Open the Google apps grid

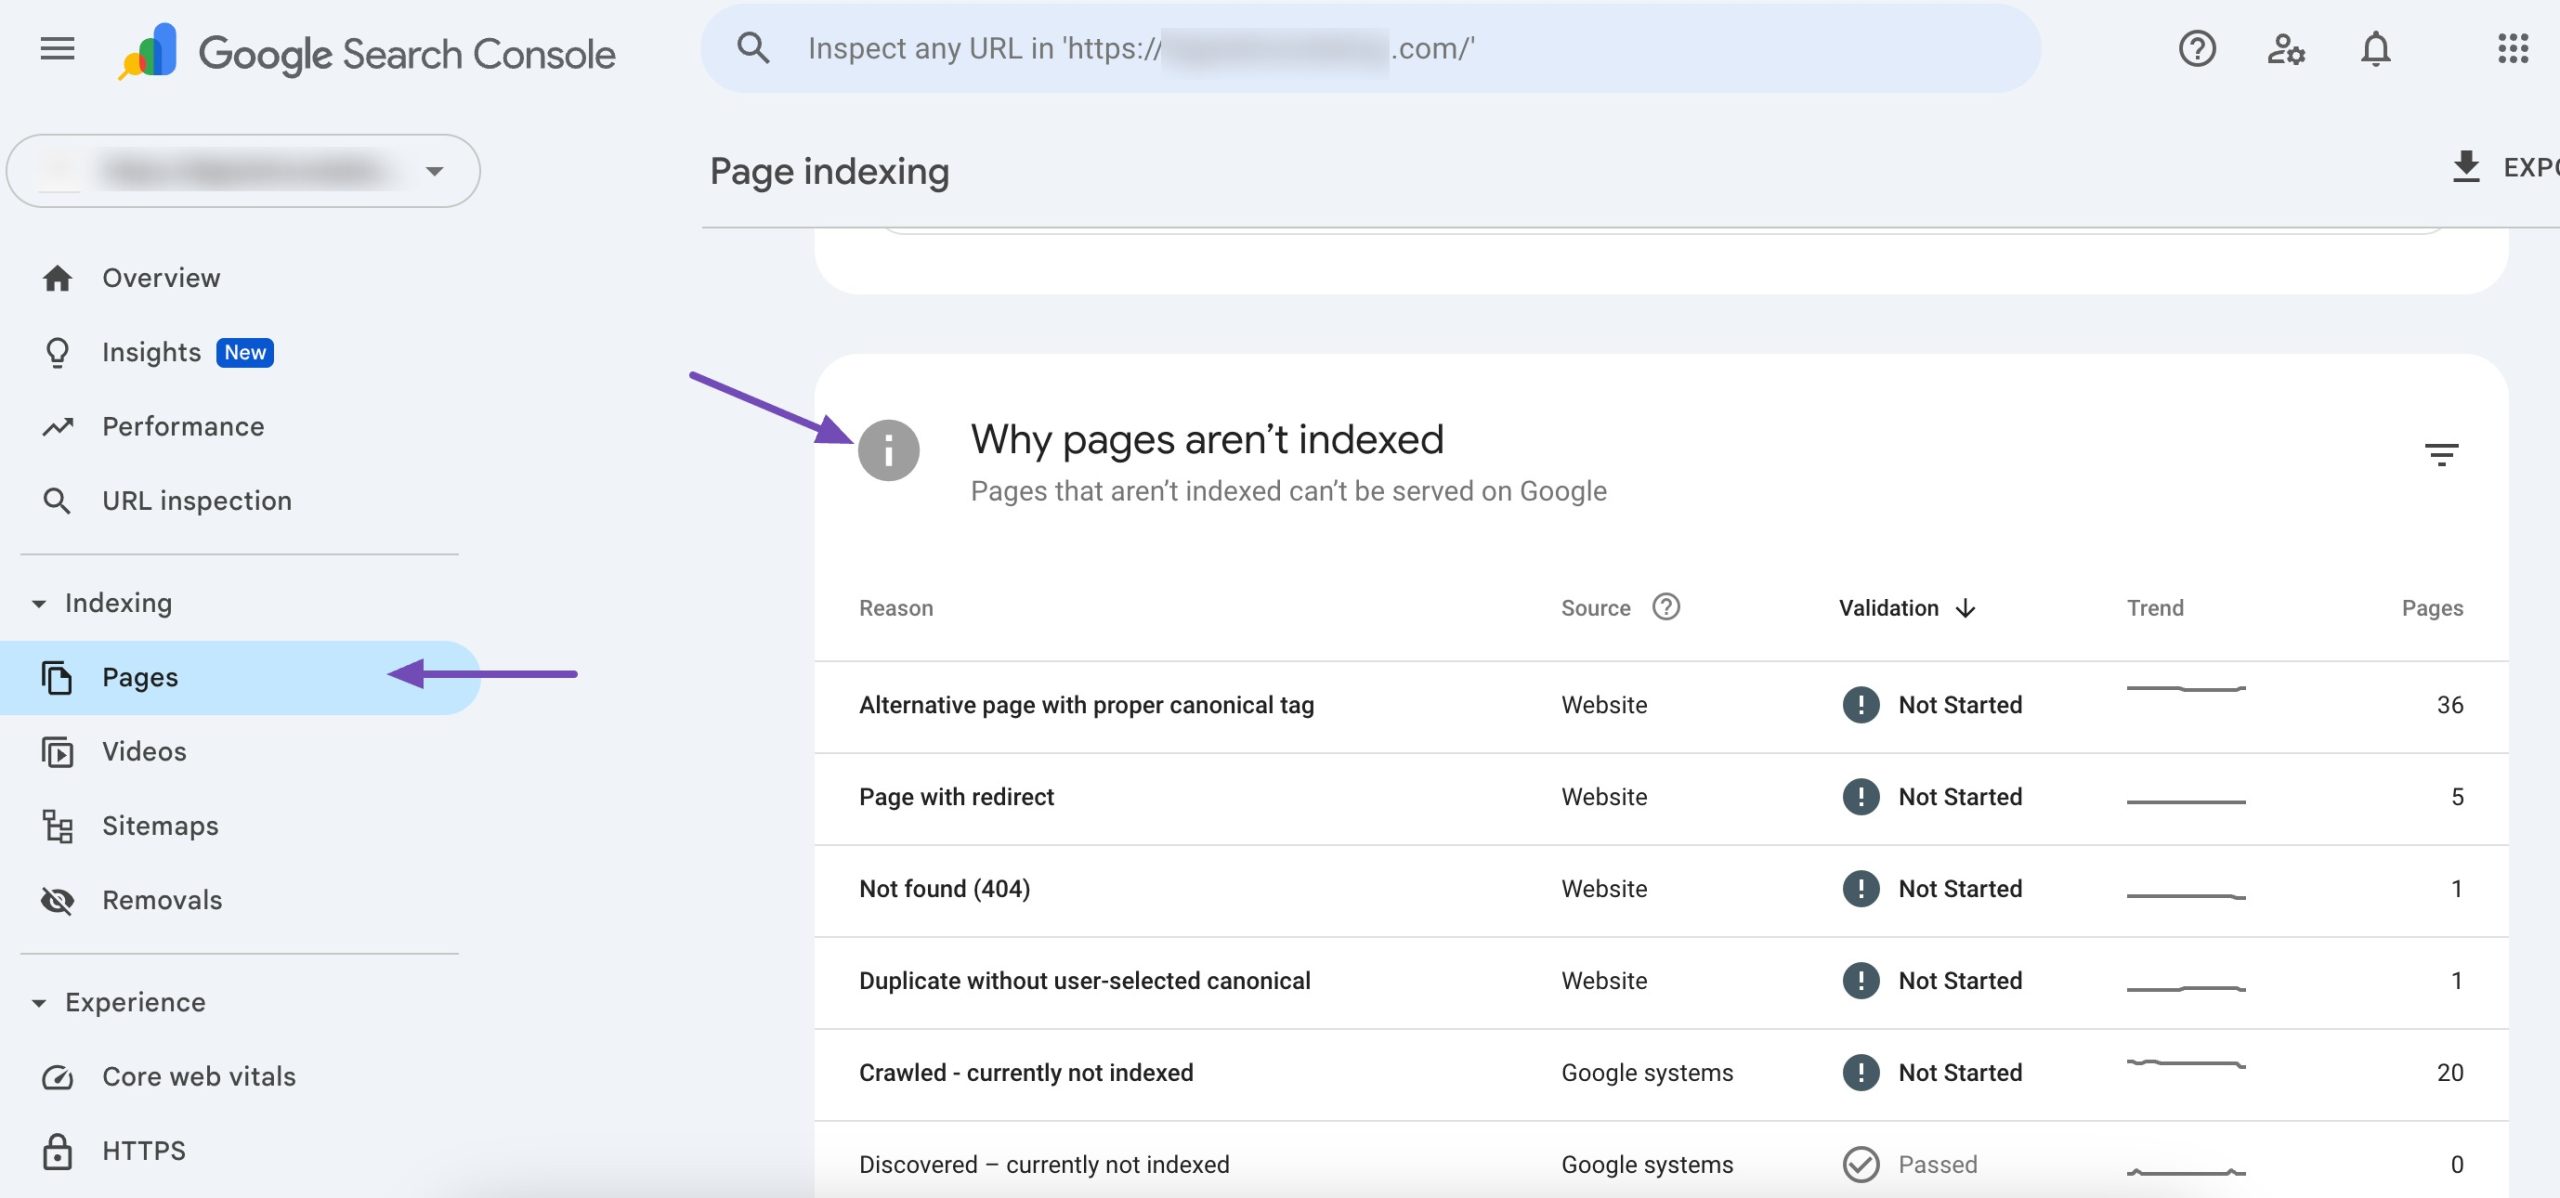point(2513,48)
